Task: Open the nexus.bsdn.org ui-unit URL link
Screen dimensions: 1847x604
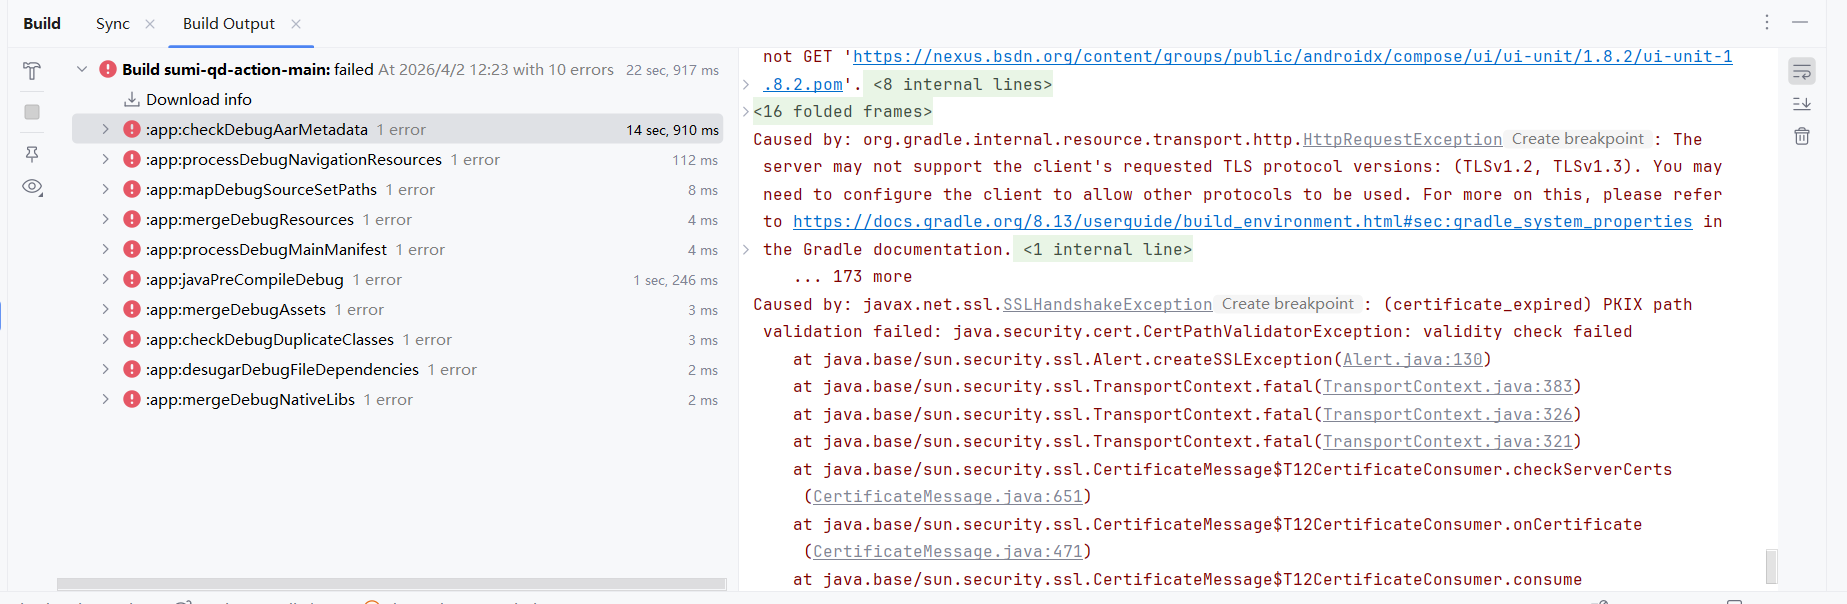Action: (x=1292, y=57)
